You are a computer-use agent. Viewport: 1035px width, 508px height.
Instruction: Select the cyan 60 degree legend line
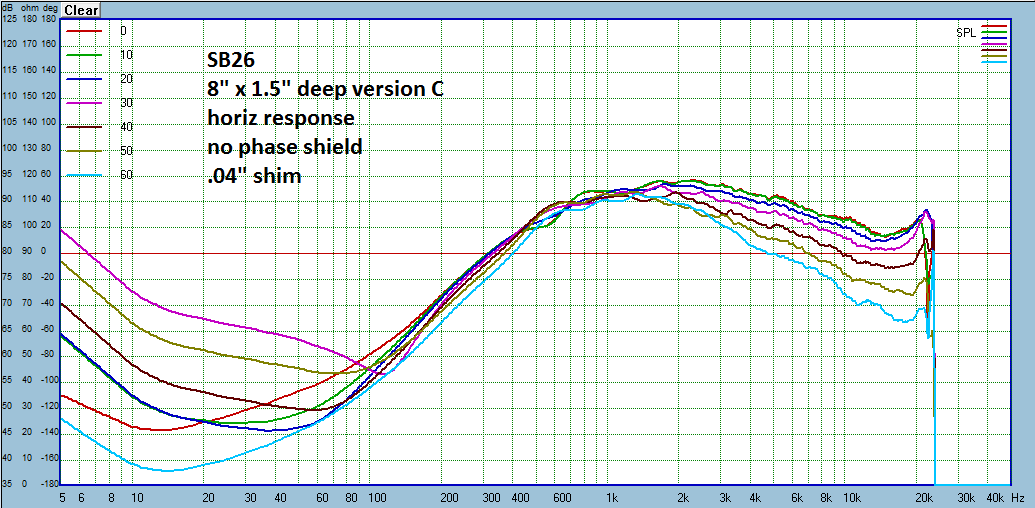click(x=84, y=175)
